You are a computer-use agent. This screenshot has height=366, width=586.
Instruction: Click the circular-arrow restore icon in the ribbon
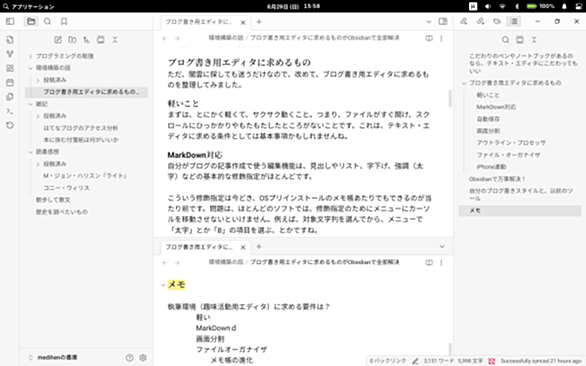coord(10,125)
